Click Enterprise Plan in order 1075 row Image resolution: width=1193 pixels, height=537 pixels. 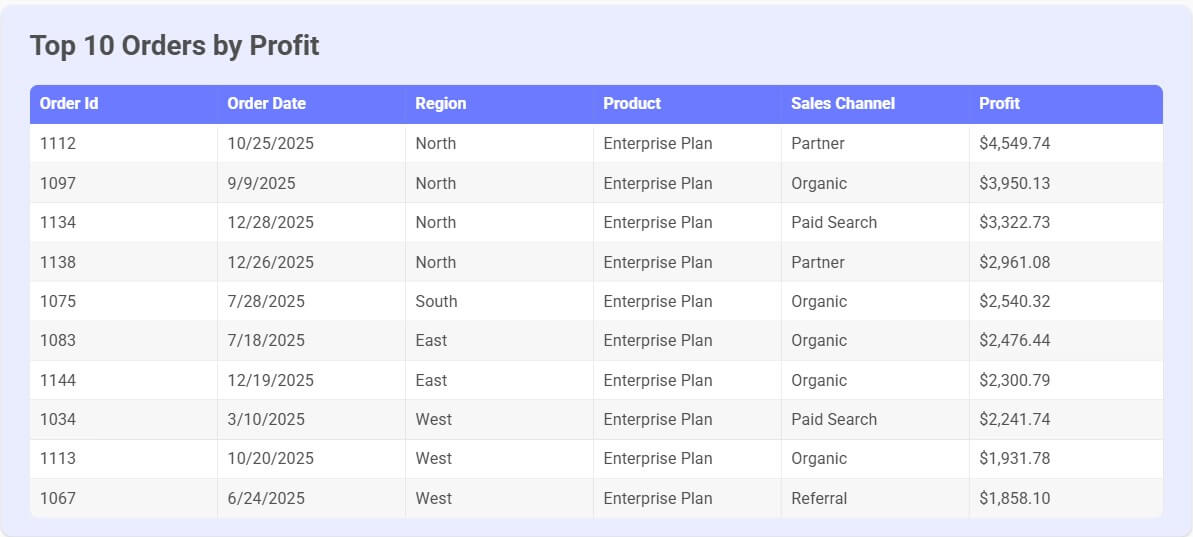[658, 301]
